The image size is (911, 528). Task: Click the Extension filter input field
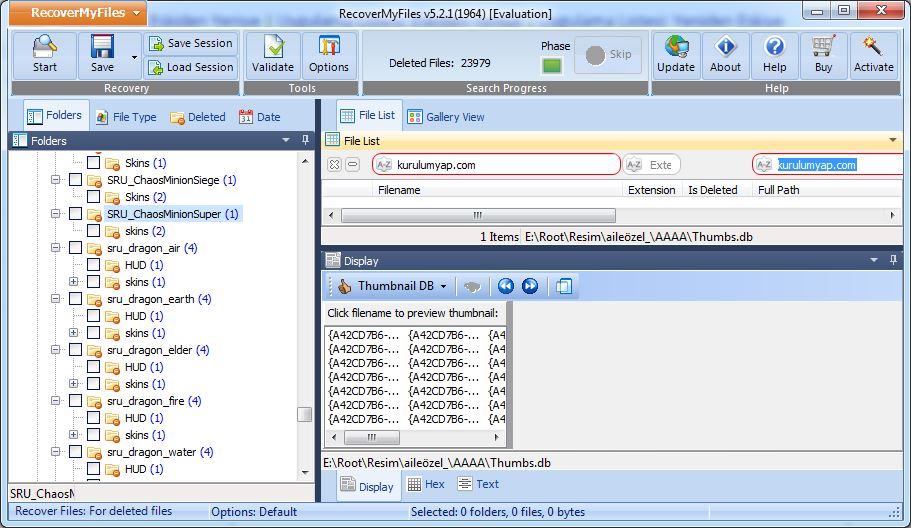tap(651, 164)
